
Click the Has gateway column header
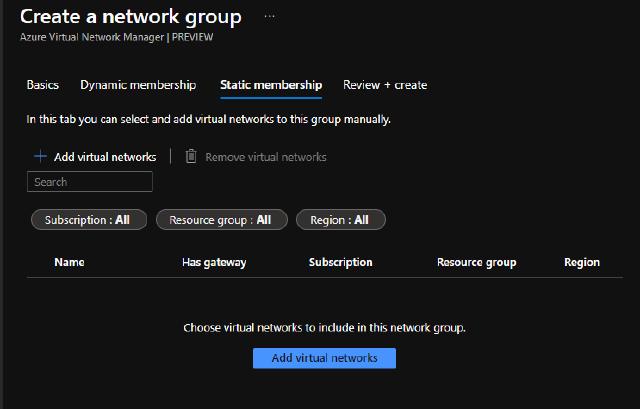[x=214, y=262]
